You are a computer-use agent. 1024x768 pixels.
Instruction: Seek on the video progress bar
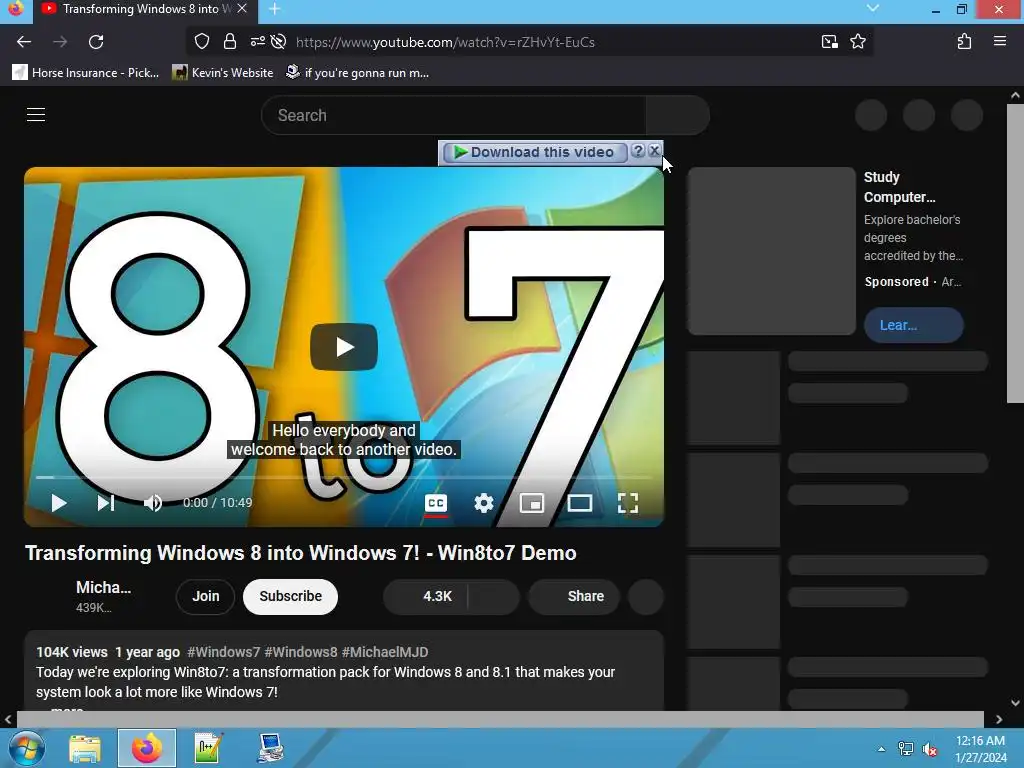[344, 477]
